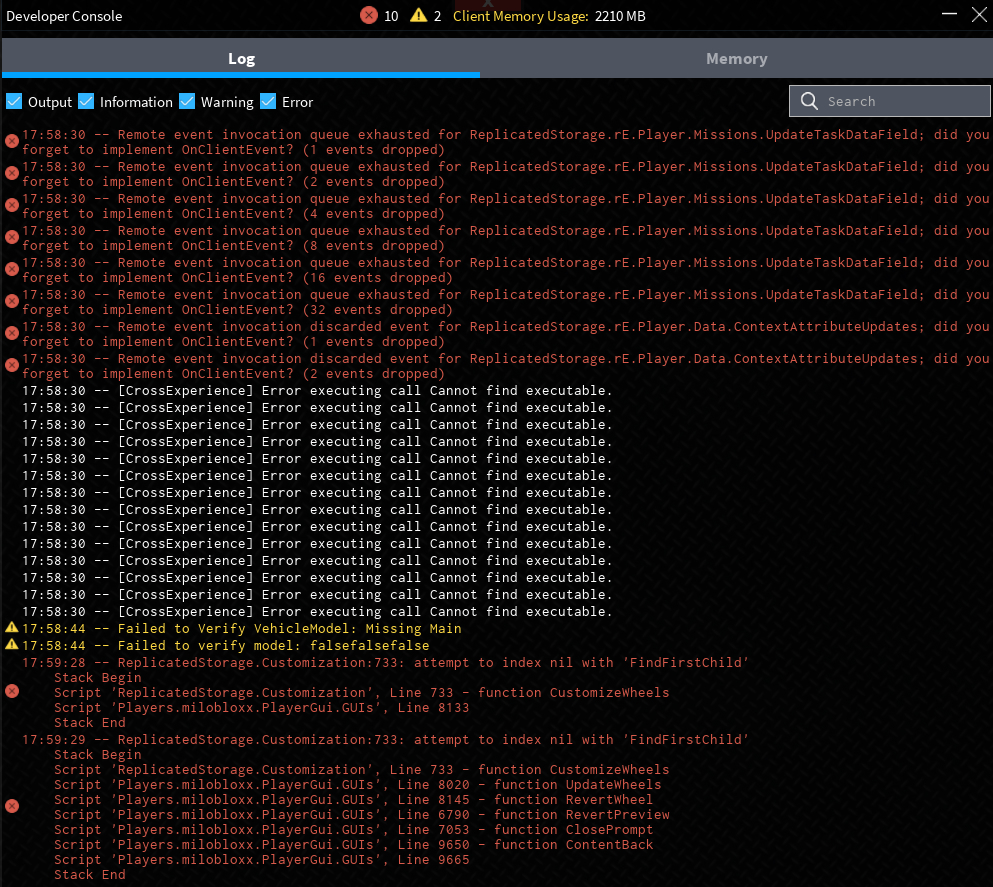Click warning icon beside 'Missing Main' message

coord(12,628)
